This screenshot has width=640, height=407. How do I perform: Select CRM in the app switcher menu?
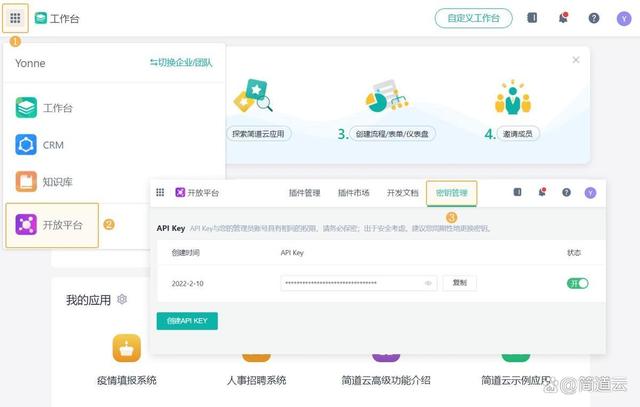[x=52, y=145]
